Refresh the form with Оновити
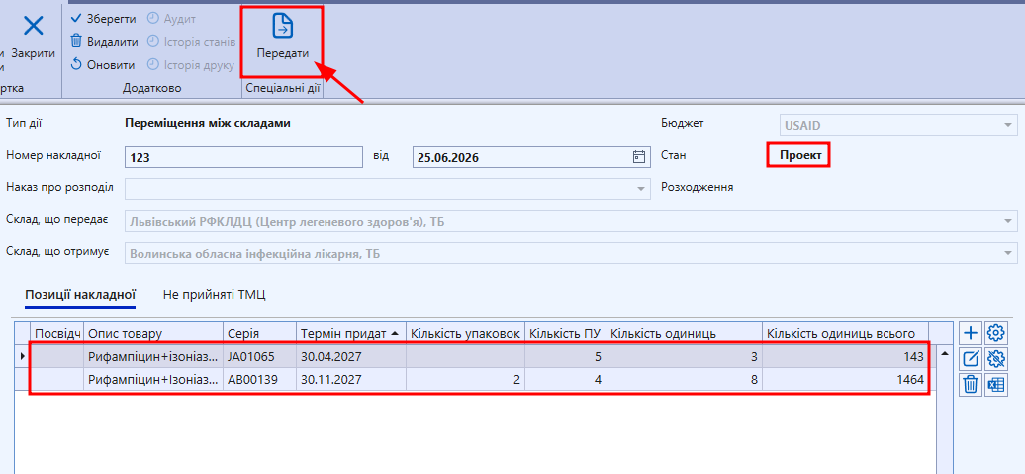Screen dimensions: 1025x474 (x=103, y=65)
